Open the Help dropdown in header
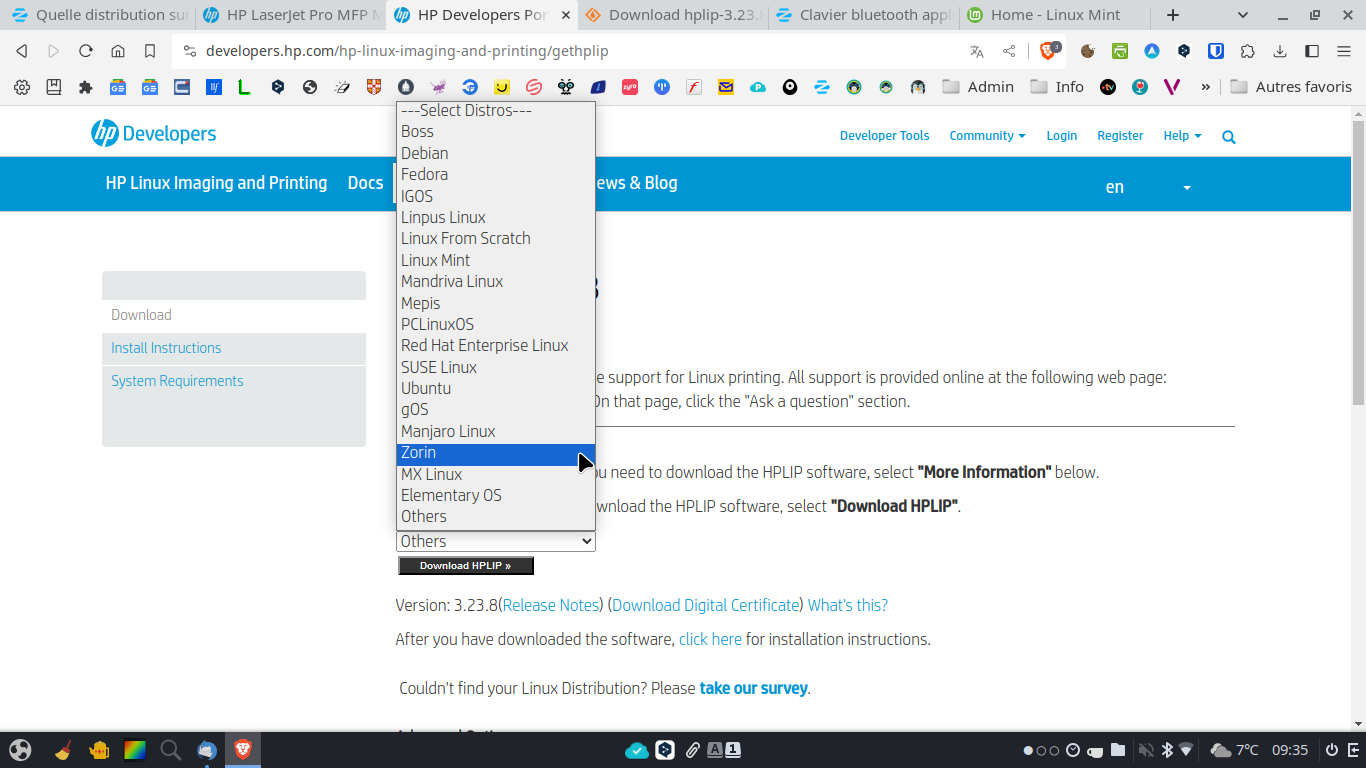 (1182, 136)
